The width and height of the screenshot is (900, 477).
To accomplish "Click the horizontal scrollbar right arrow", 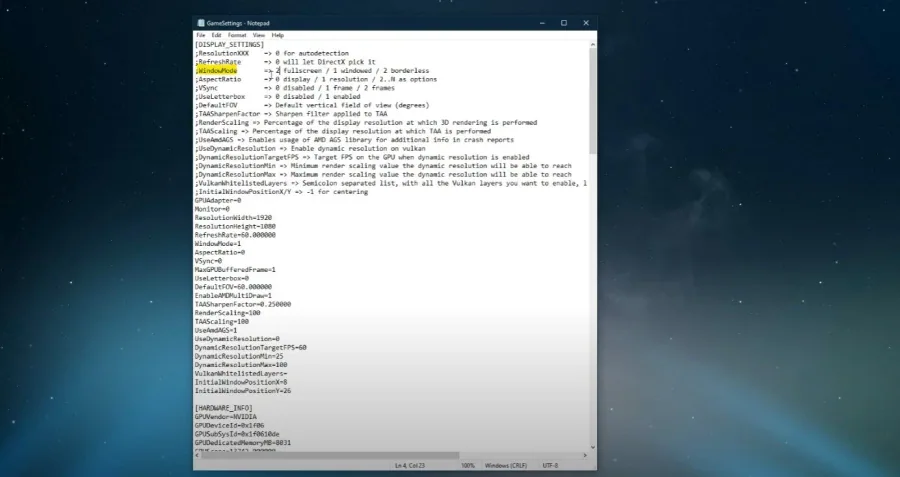I will (585, 455).
